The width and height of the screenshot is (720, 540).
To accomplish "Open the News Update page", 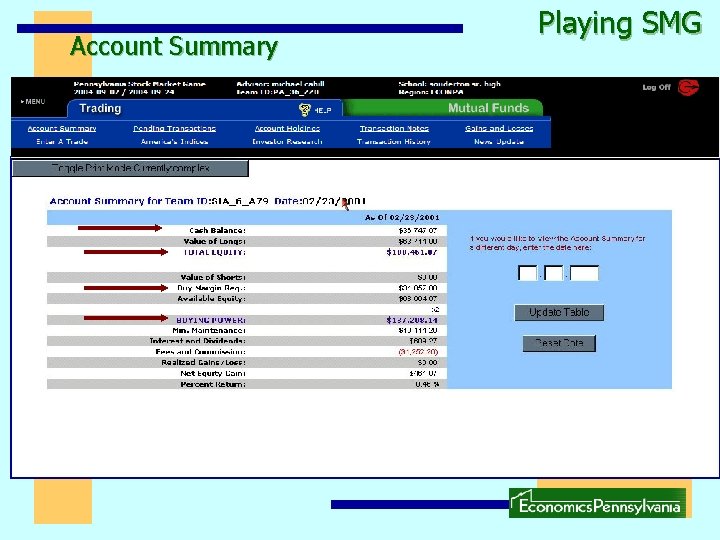I will pyautogui.click(x=499, y=141).
